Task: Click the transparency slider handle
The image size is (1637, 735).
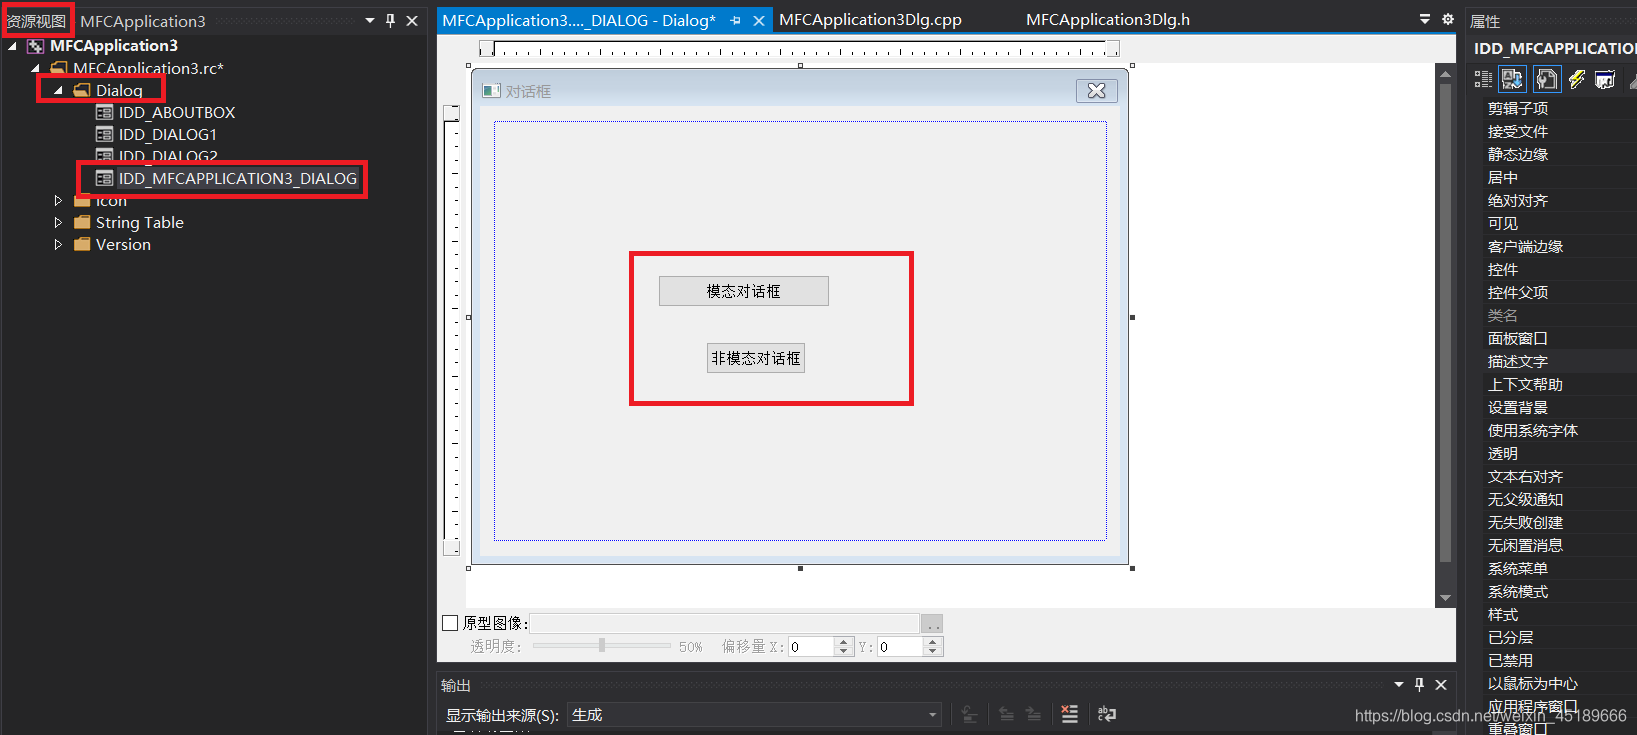Action: coord(602,646)
